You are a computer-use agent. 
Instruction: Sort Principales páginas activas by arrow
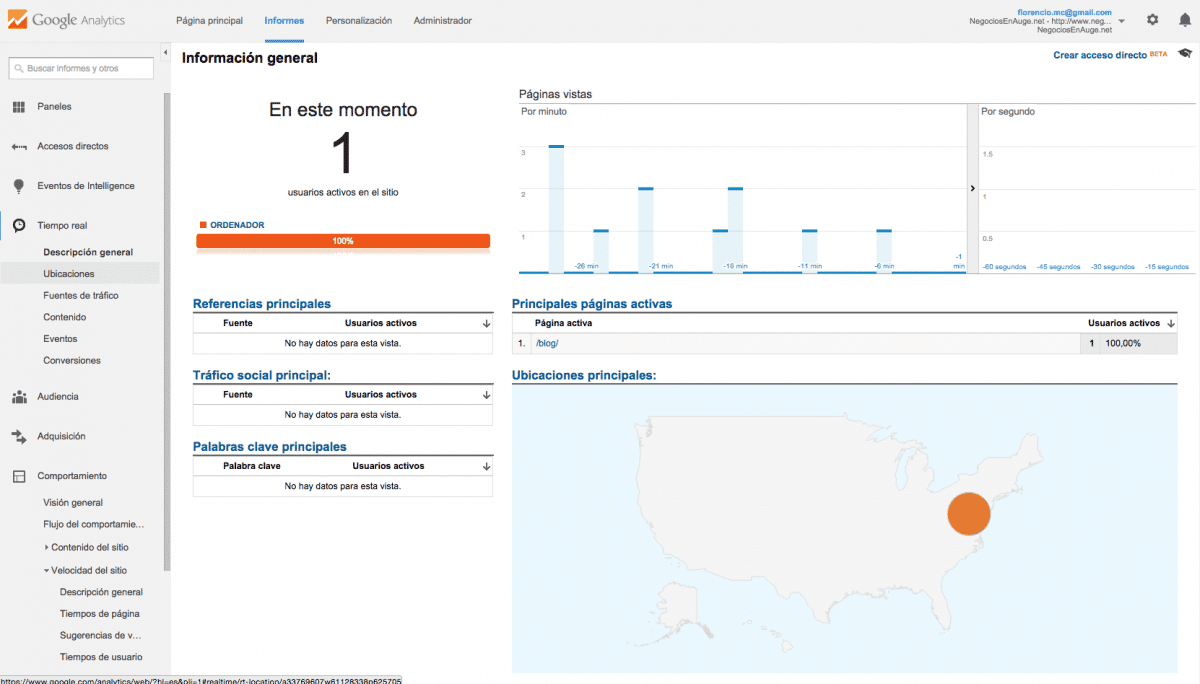[x=1171, y=324]
